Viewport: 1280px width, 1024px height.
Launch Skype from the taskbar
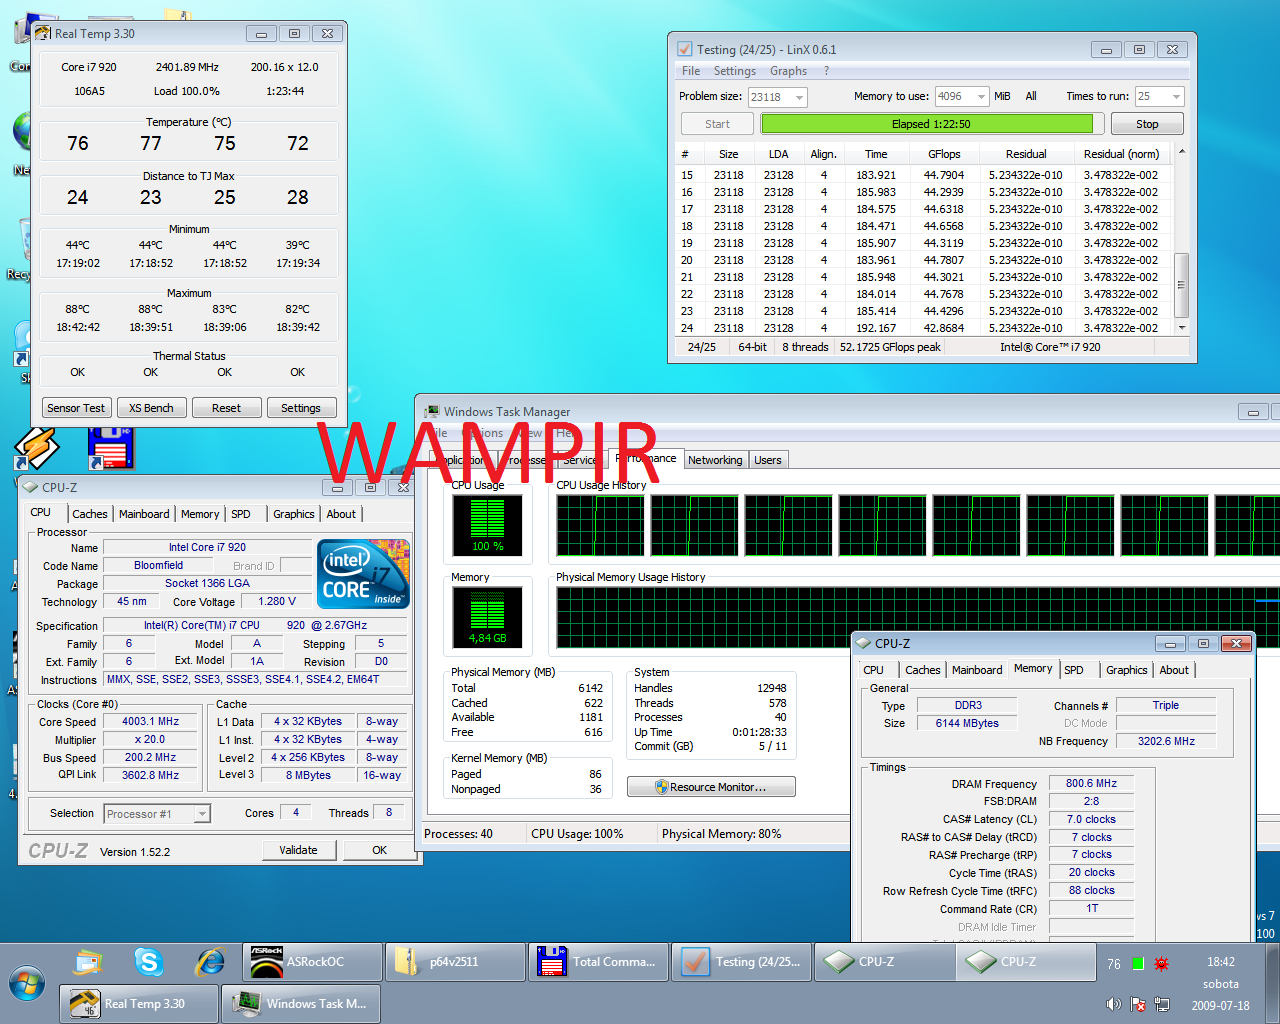pos(149,962)
